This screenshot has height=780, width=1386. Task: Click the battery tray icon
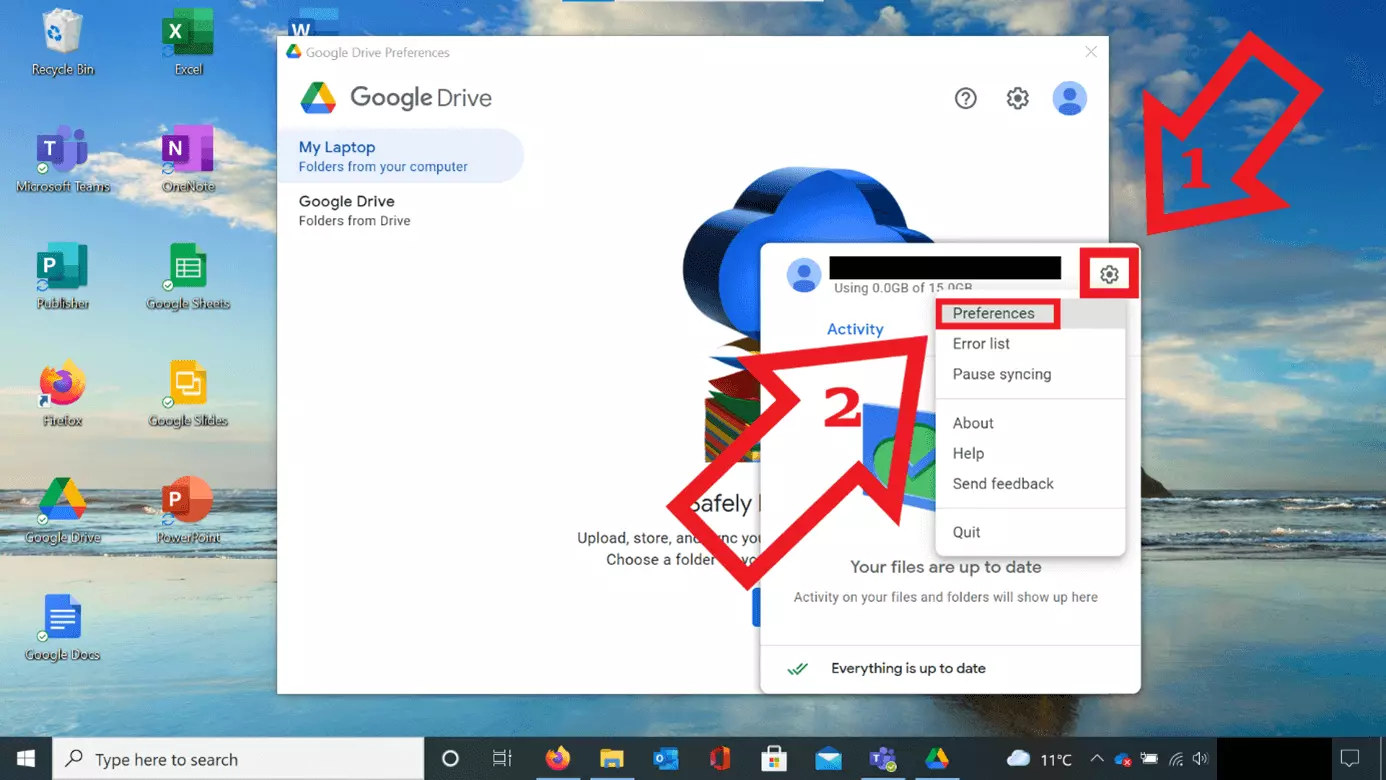pos(1149,759)
